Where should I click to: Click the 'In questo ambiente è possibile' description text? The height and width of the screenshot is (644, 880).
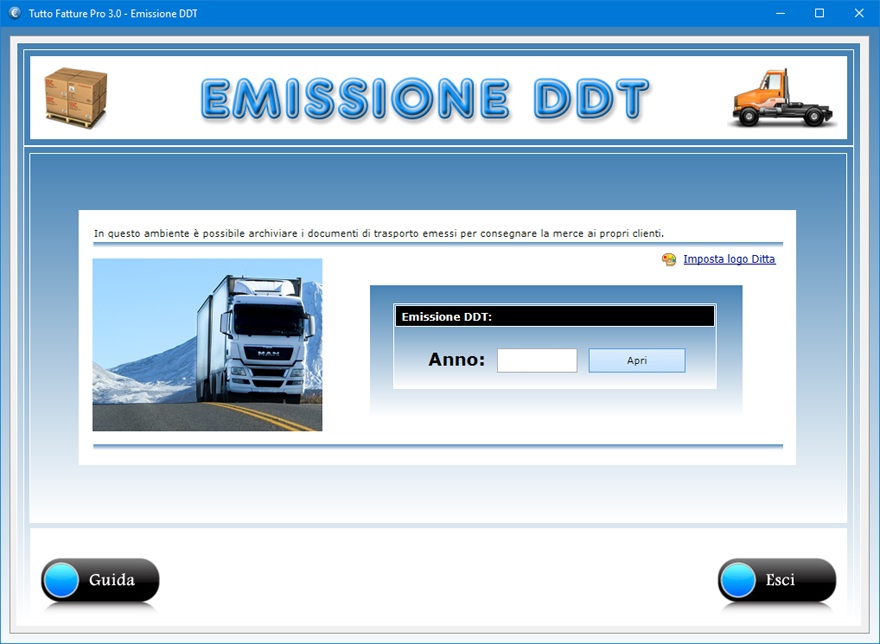click(x=379, y=234)
